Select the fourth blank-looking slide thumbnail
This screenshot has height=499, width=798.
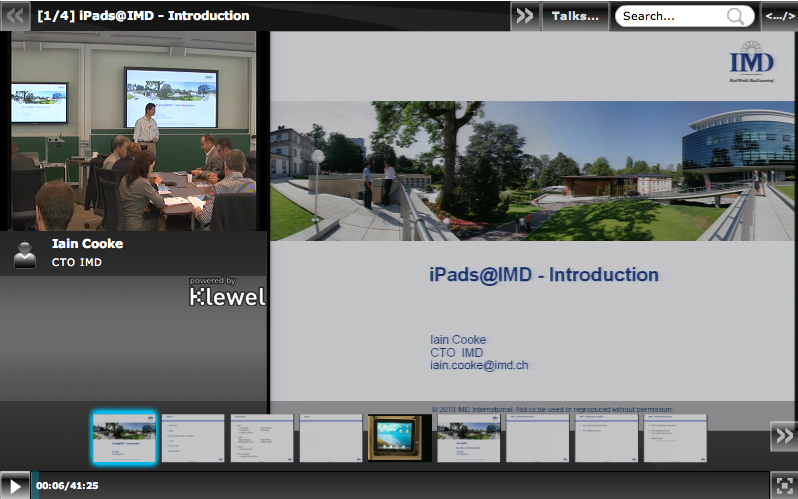(x=331, y=438)
